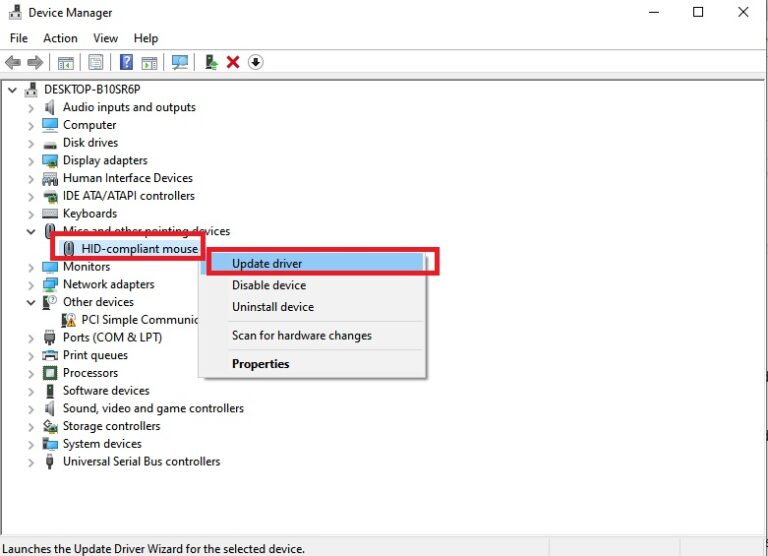Expand the Network adapters category
Screen dimensions: 768x556
31,285
